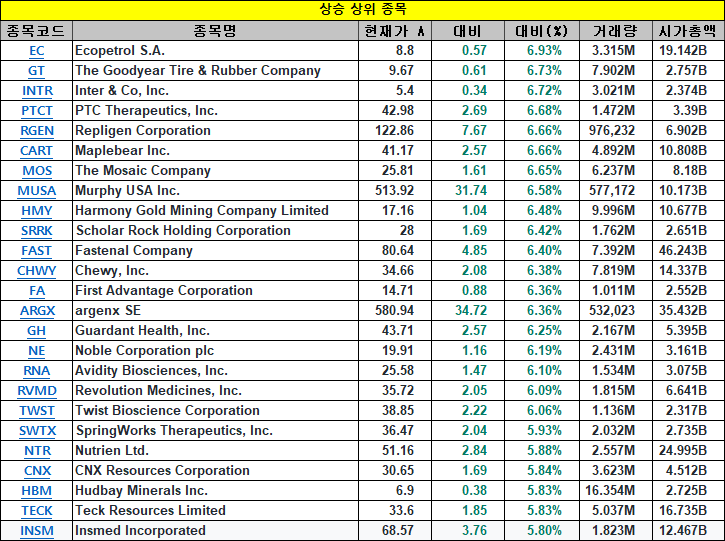Image resolution: width=725 pixels, height=541 pixels.
Task: Open the SRRK ticker link
Action: 37,231
